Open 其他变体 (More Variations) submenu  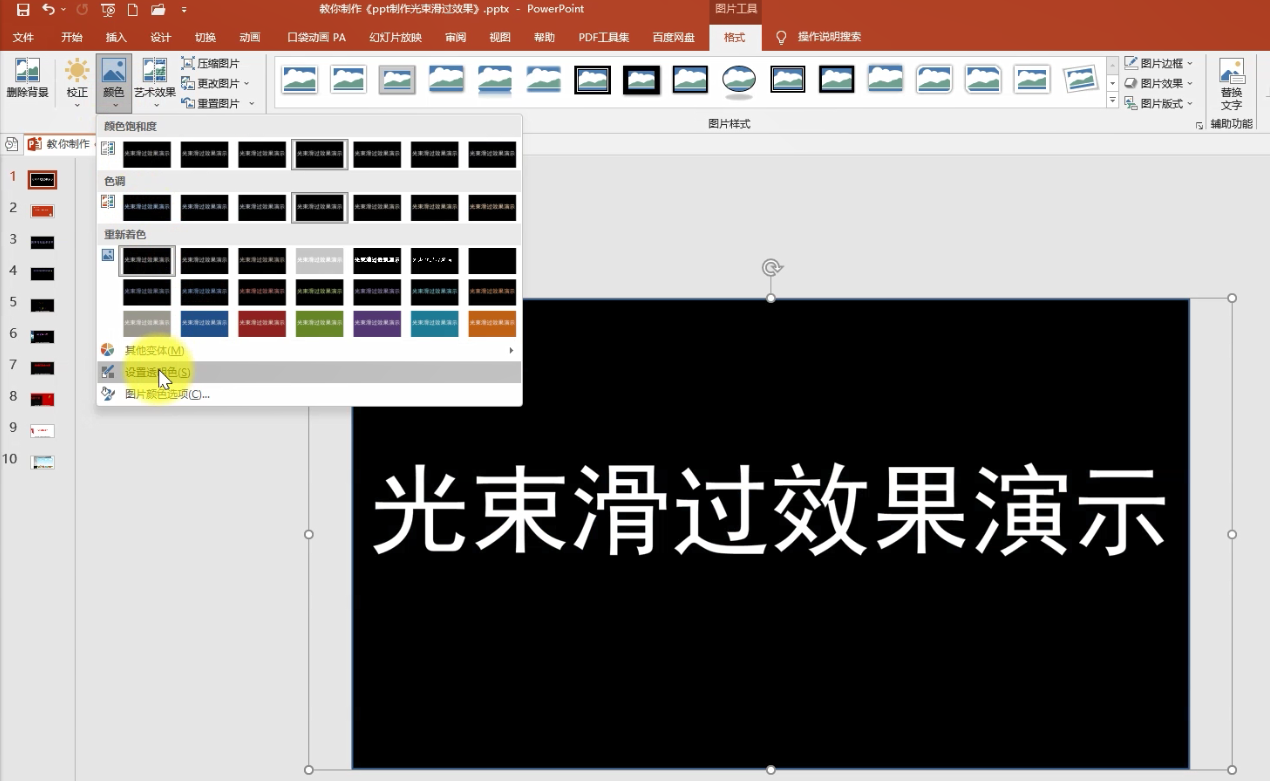point(309,350)
